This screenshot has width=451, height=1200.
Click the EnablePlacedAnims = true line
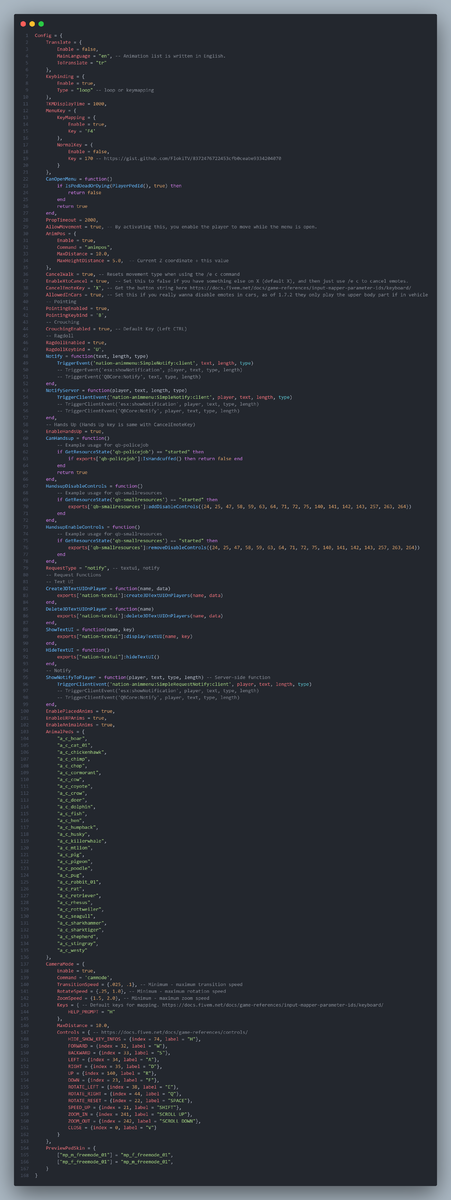(80, 711)
